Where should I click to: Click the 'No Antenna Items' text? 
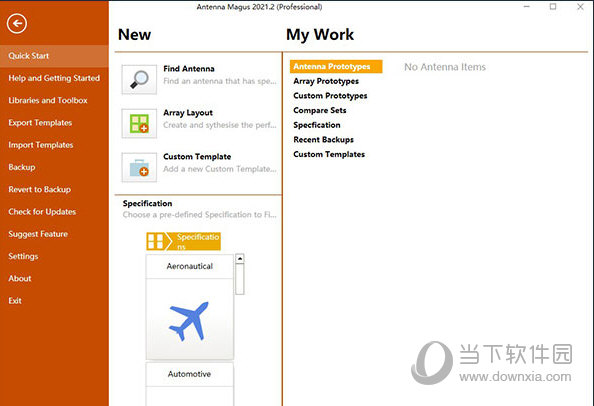click(445, 67)
